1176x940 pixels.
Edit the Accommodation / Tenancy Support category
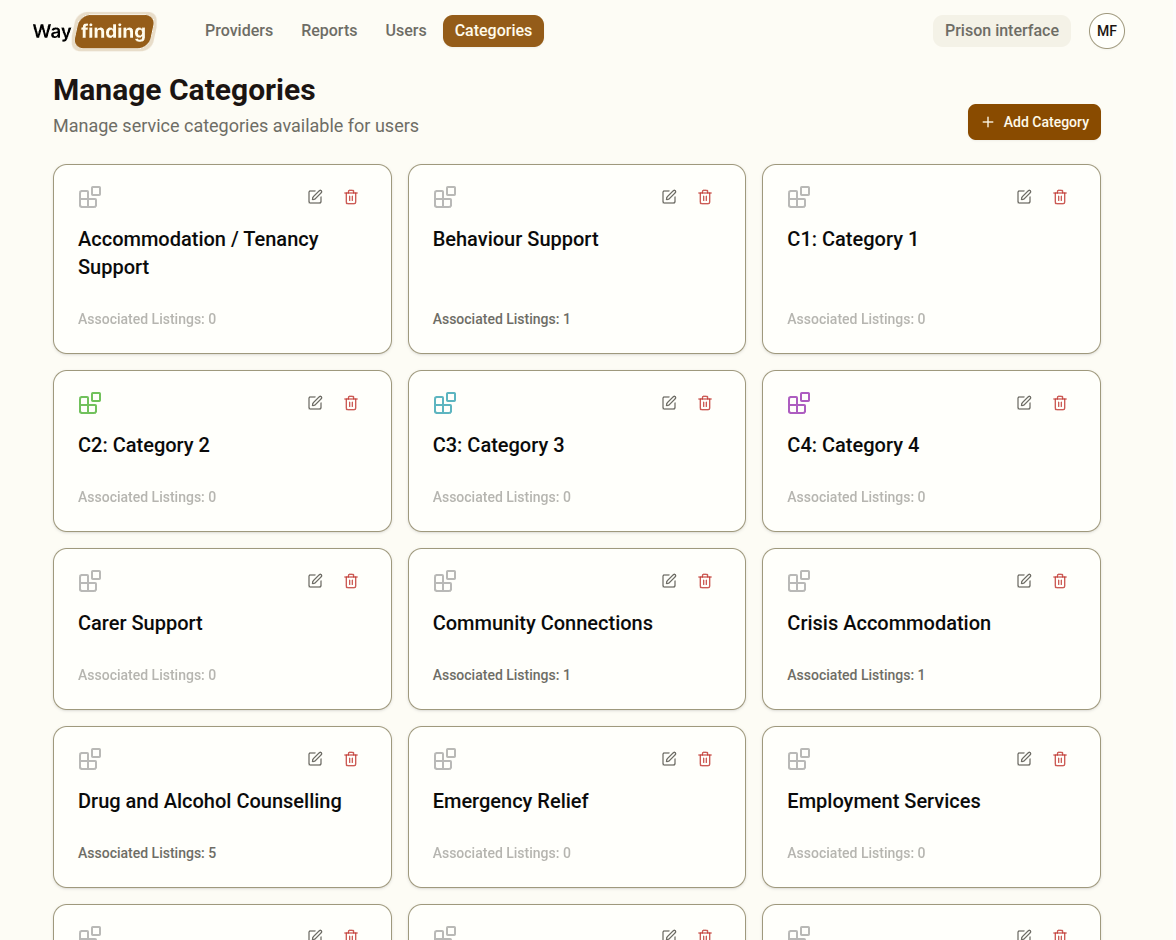314,197
